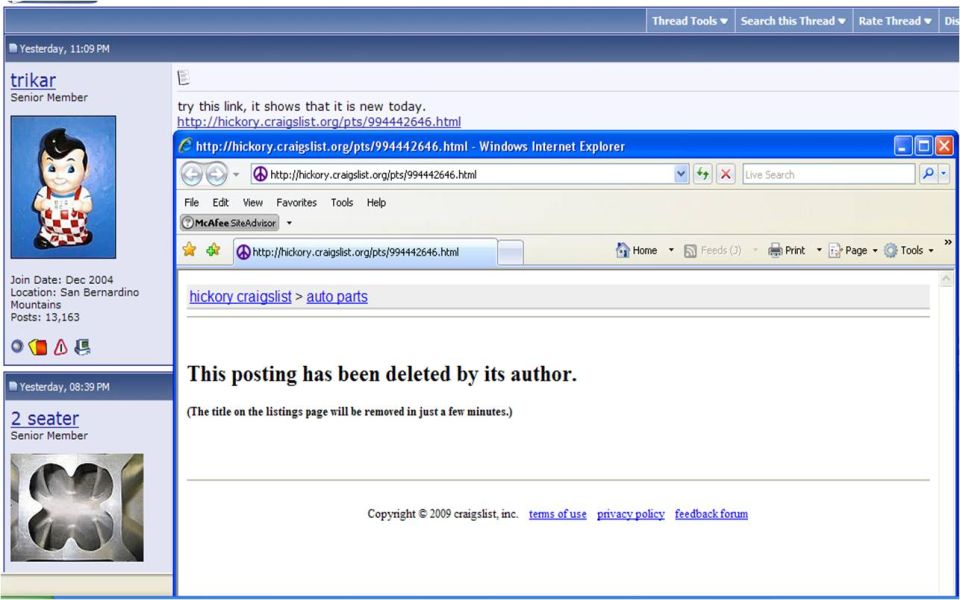Click the IE Forward navigation arrow

(x=216, y=174)
